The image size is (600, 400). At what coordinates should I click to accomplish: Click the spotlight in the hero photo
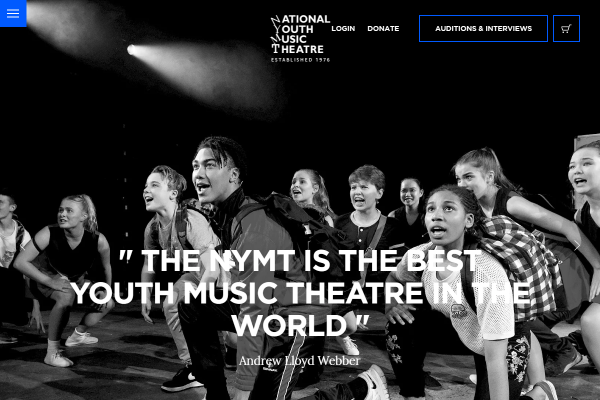pyautogui.click(x=131, y=50)
